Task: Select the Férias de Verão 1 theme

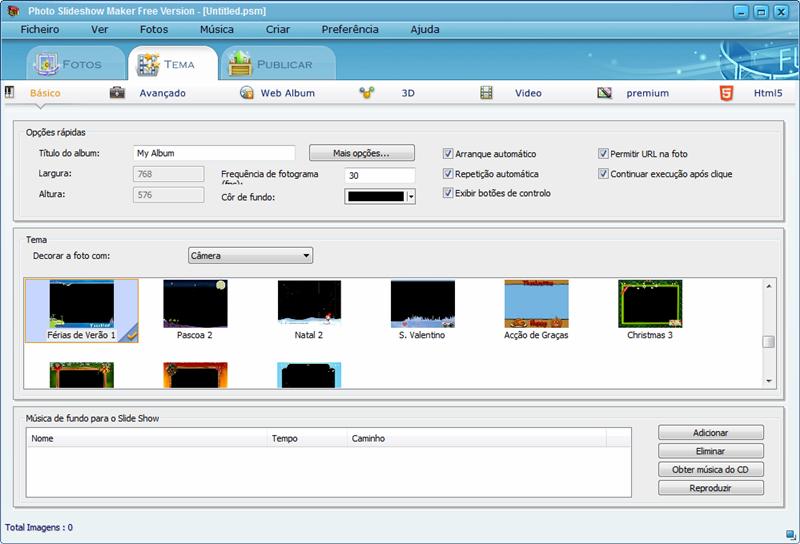Action: (82, 310)
